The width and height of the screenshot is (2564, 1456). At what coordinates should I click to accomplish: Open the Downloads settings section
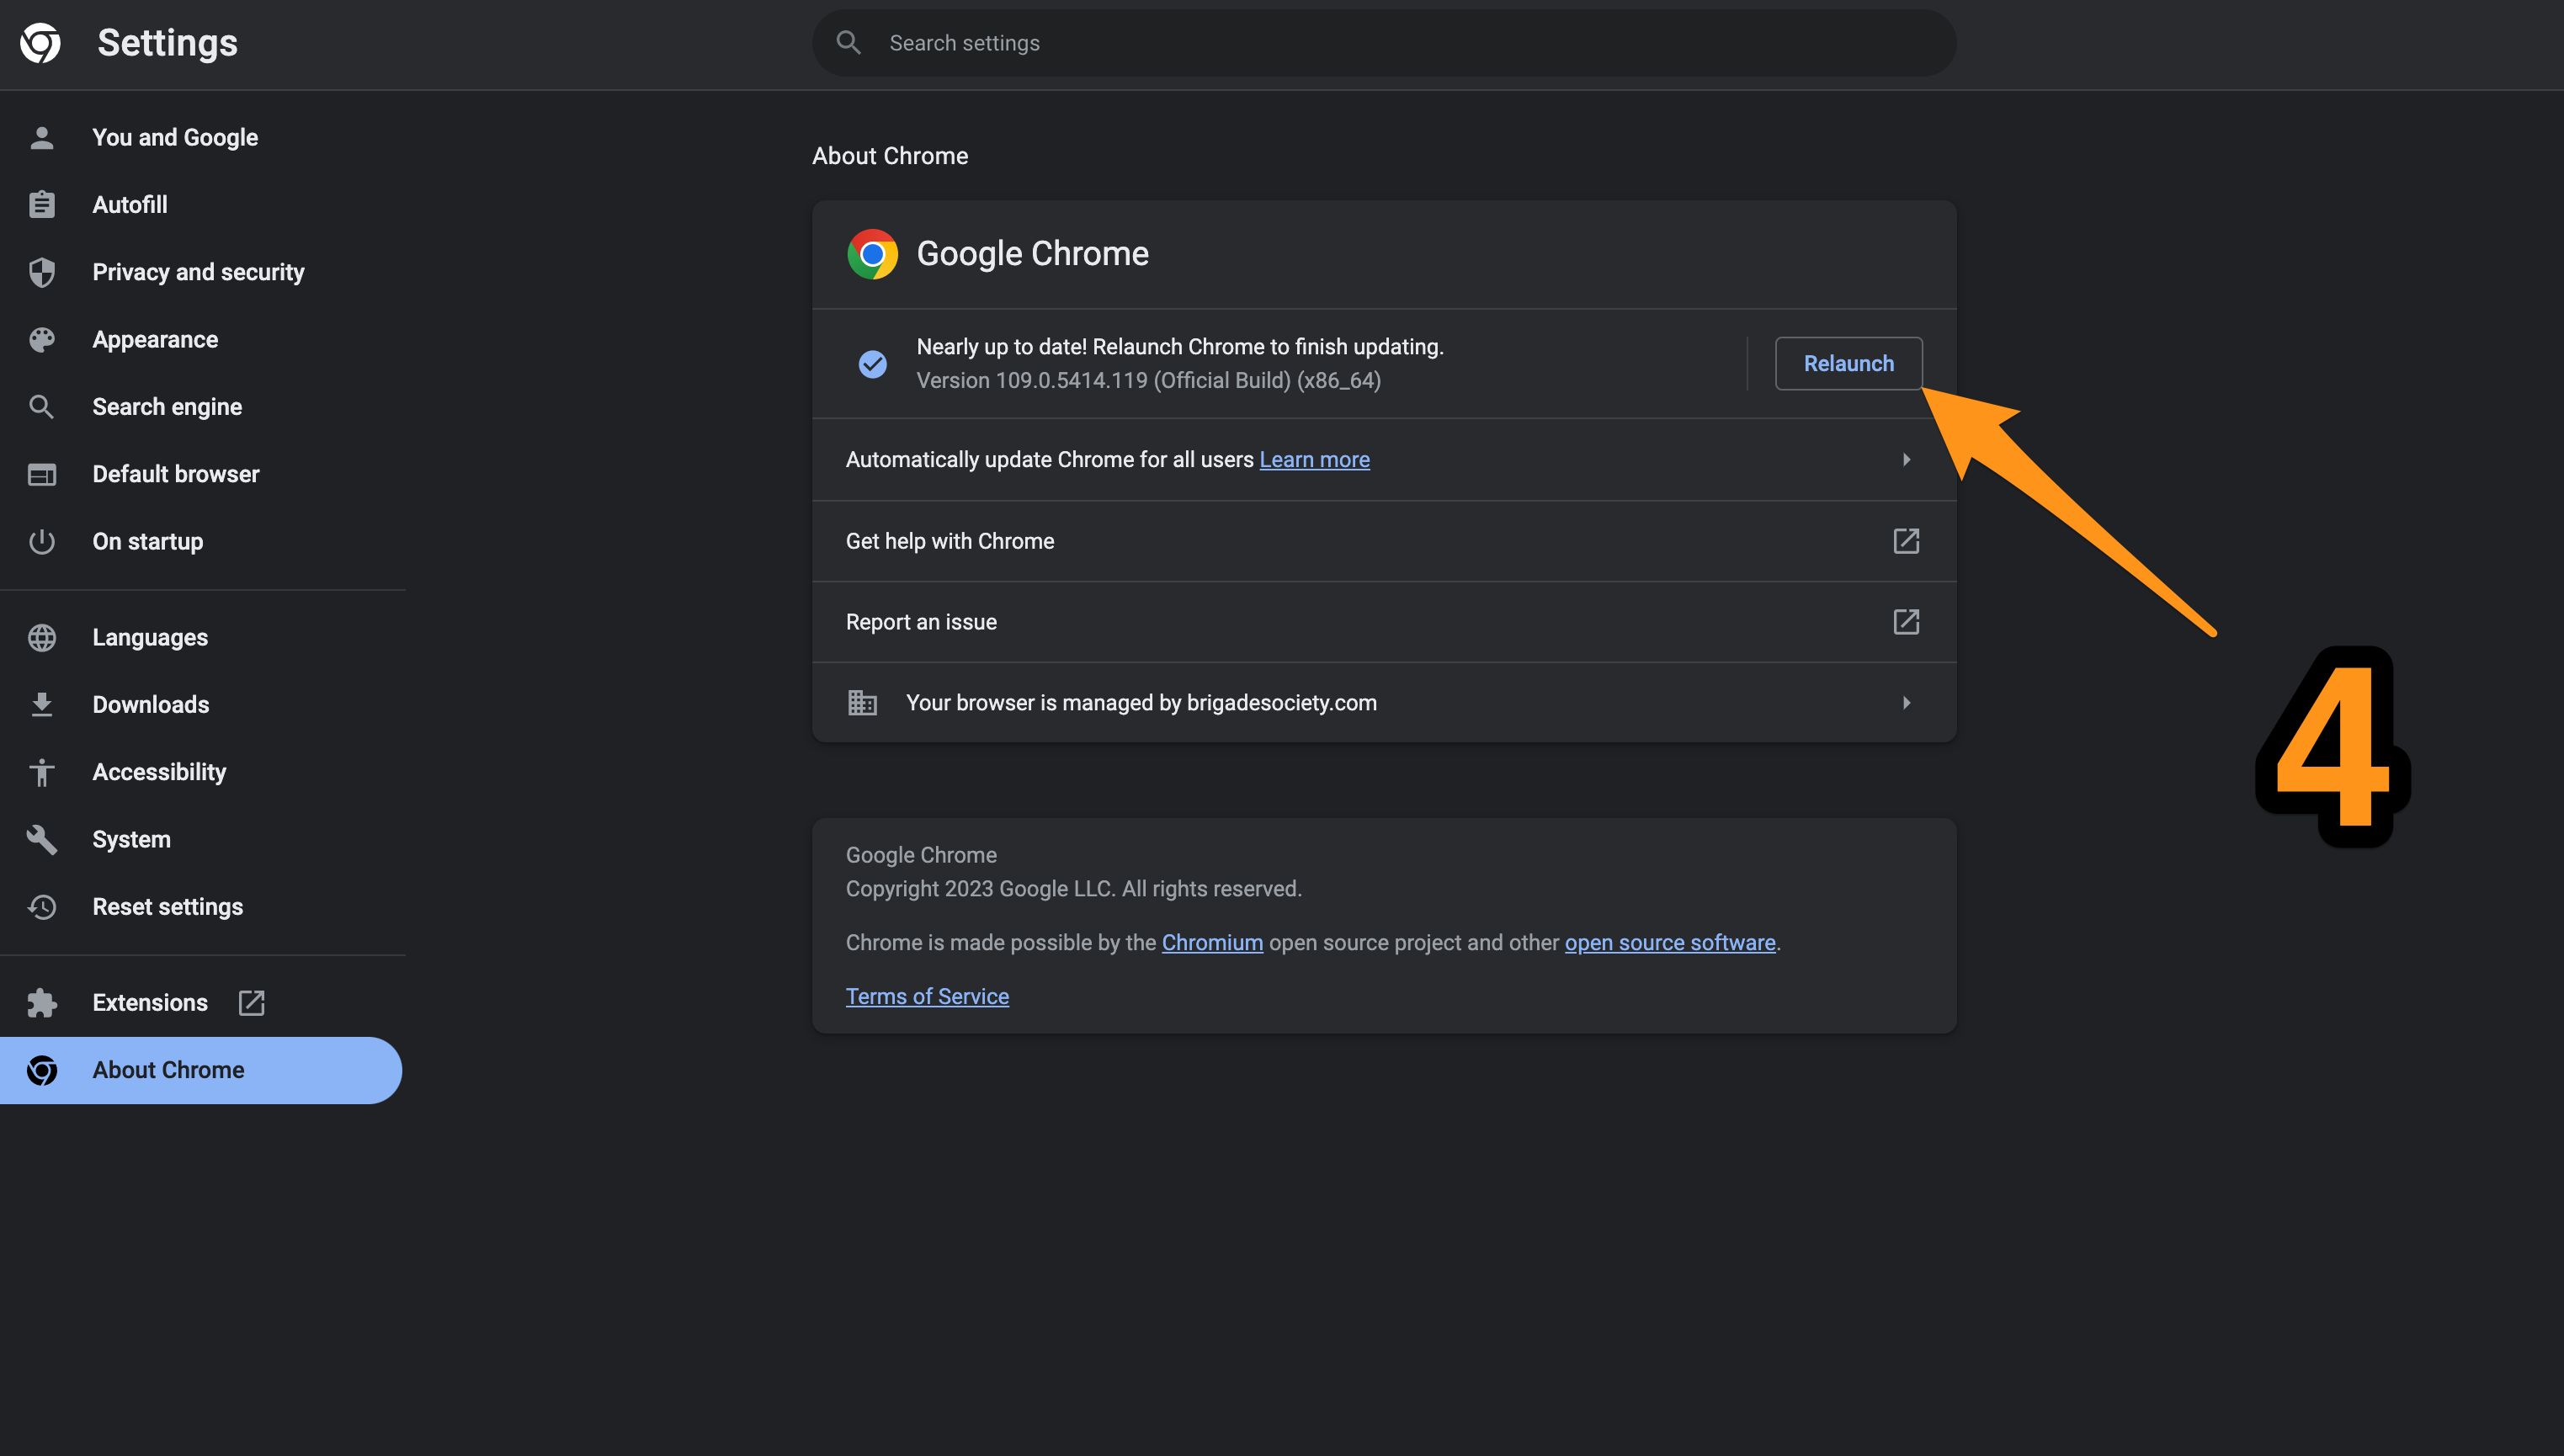tap(150, 705)
